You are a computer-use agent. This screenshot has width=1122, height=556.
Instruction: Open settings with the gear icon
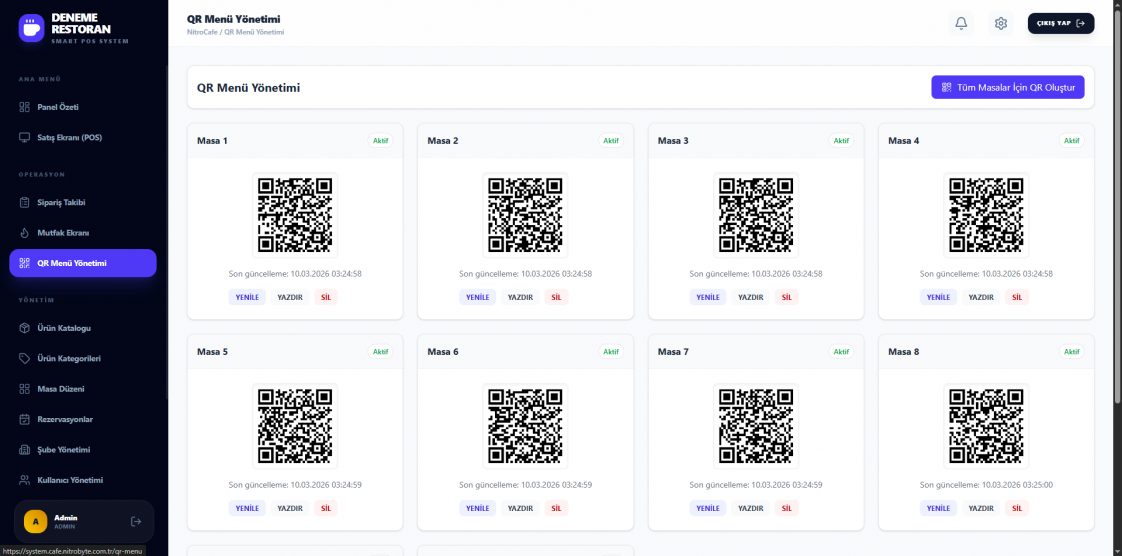1000,23
